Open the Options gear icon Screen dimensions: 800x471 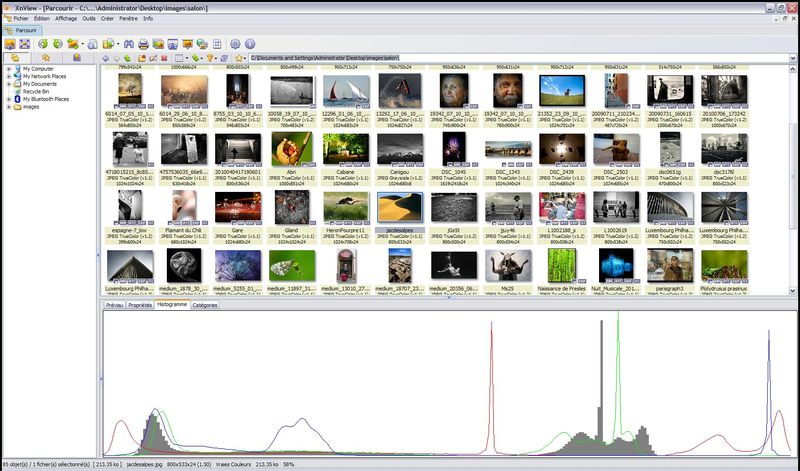coord(235,44)
